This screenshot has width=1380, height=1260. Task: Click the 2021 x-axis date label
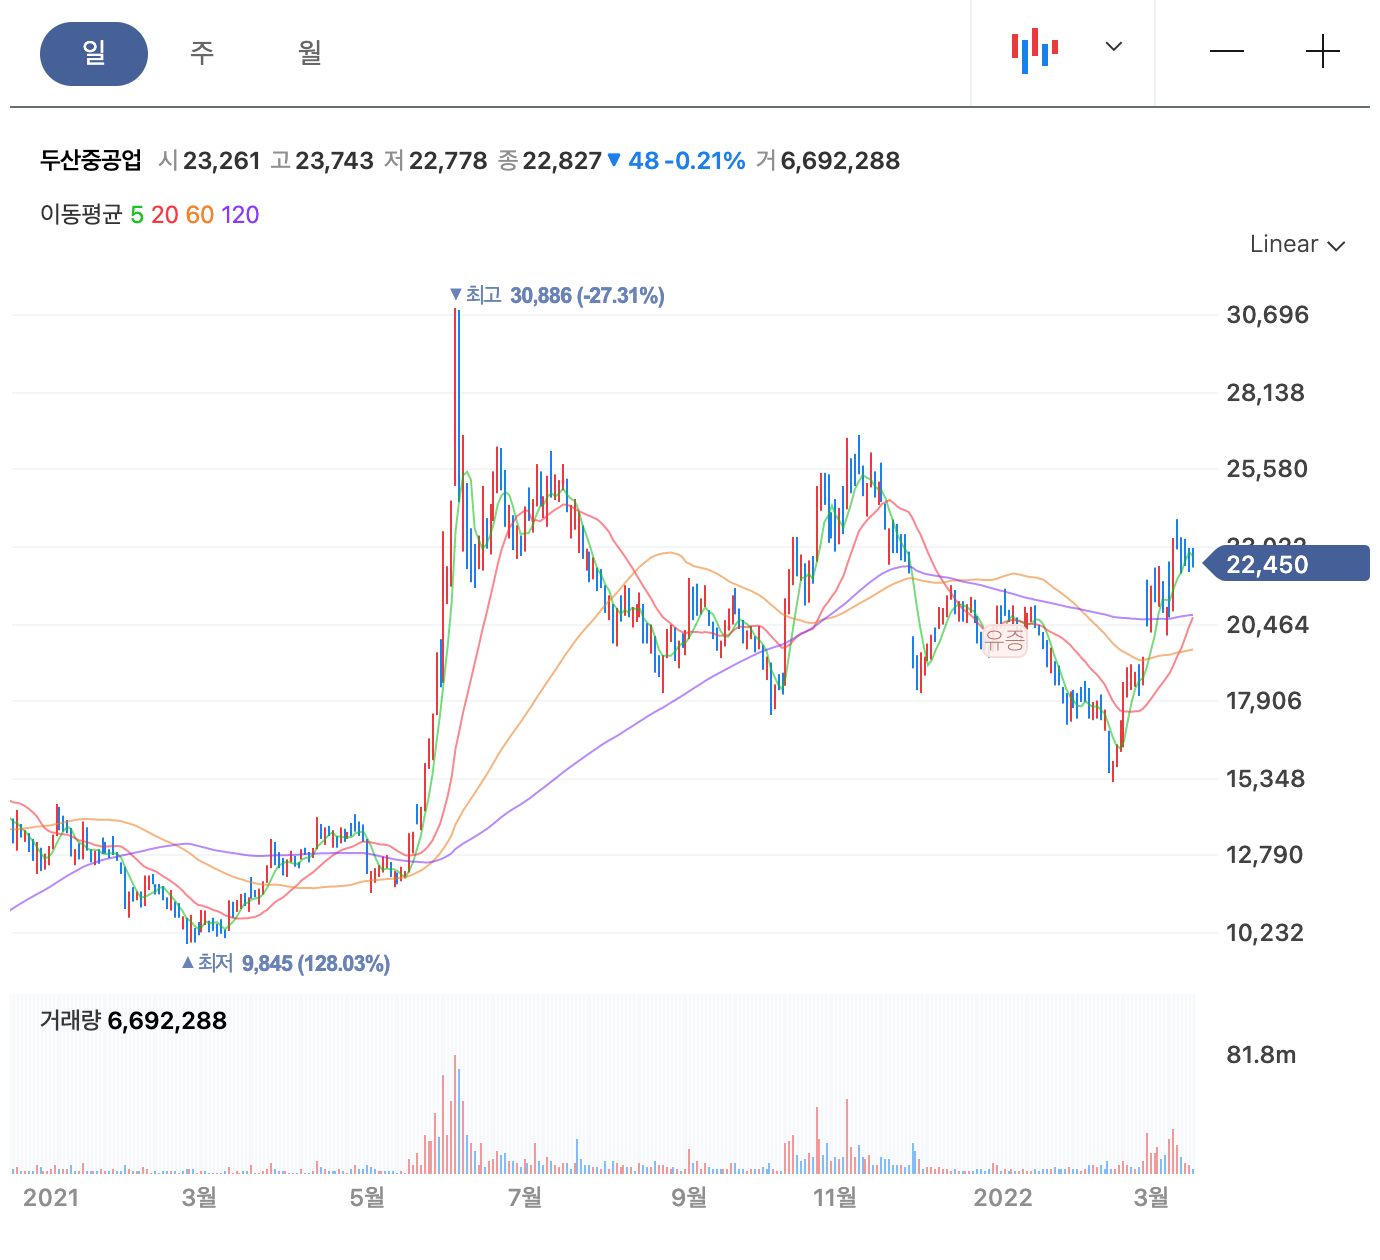coord(51,1198)
